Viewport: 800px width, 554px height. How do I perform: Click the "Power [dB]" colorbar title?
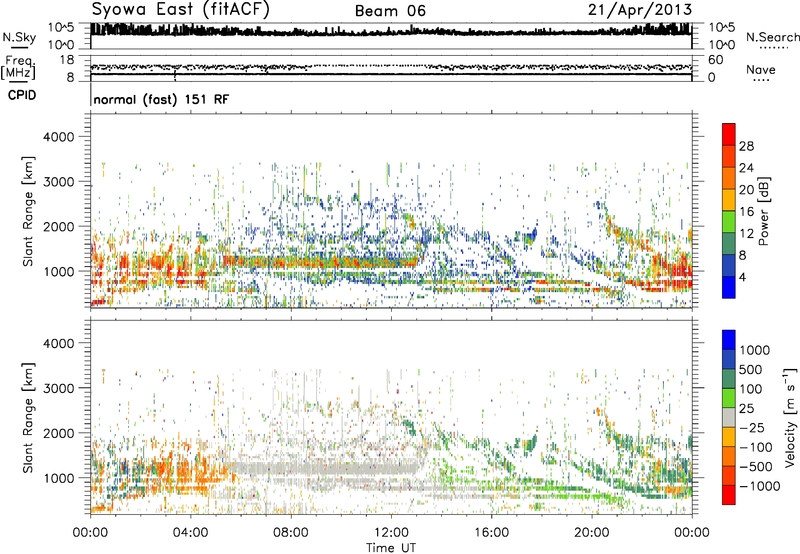tap(763, 211)
